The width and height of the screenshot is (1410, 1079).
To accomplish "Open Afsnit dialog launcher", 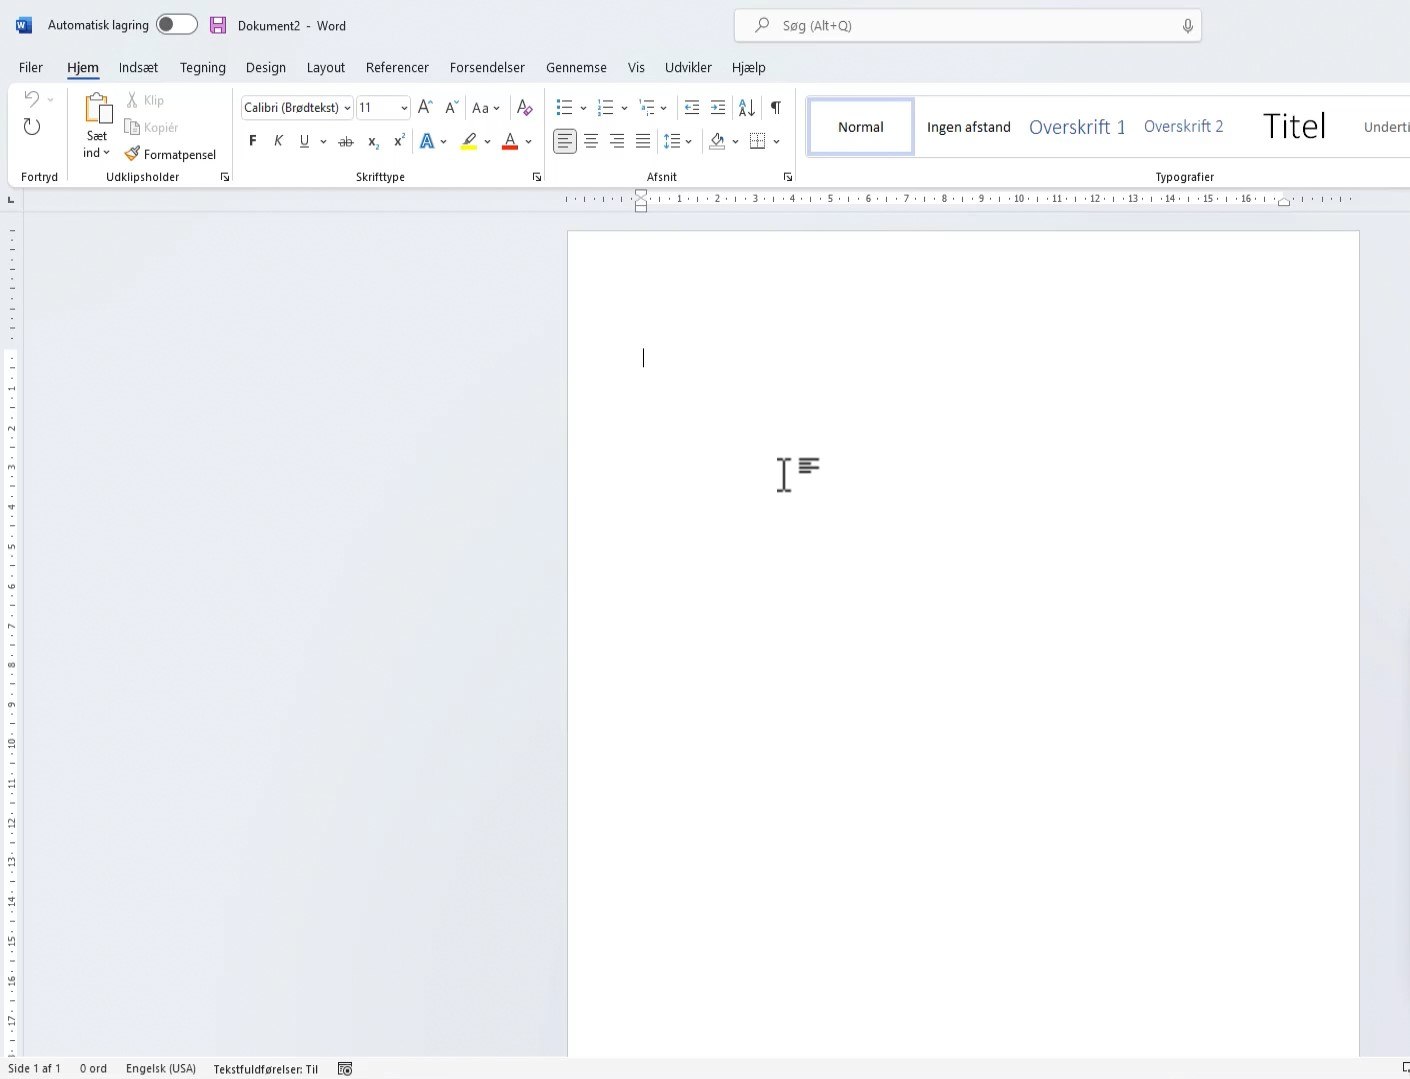I will [x=788, y=177].
